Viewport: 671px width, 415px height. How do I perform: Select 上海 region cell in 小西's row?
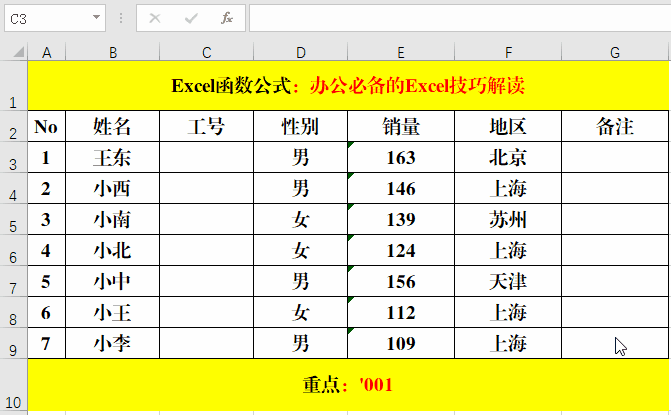click(x=508, y=188)
